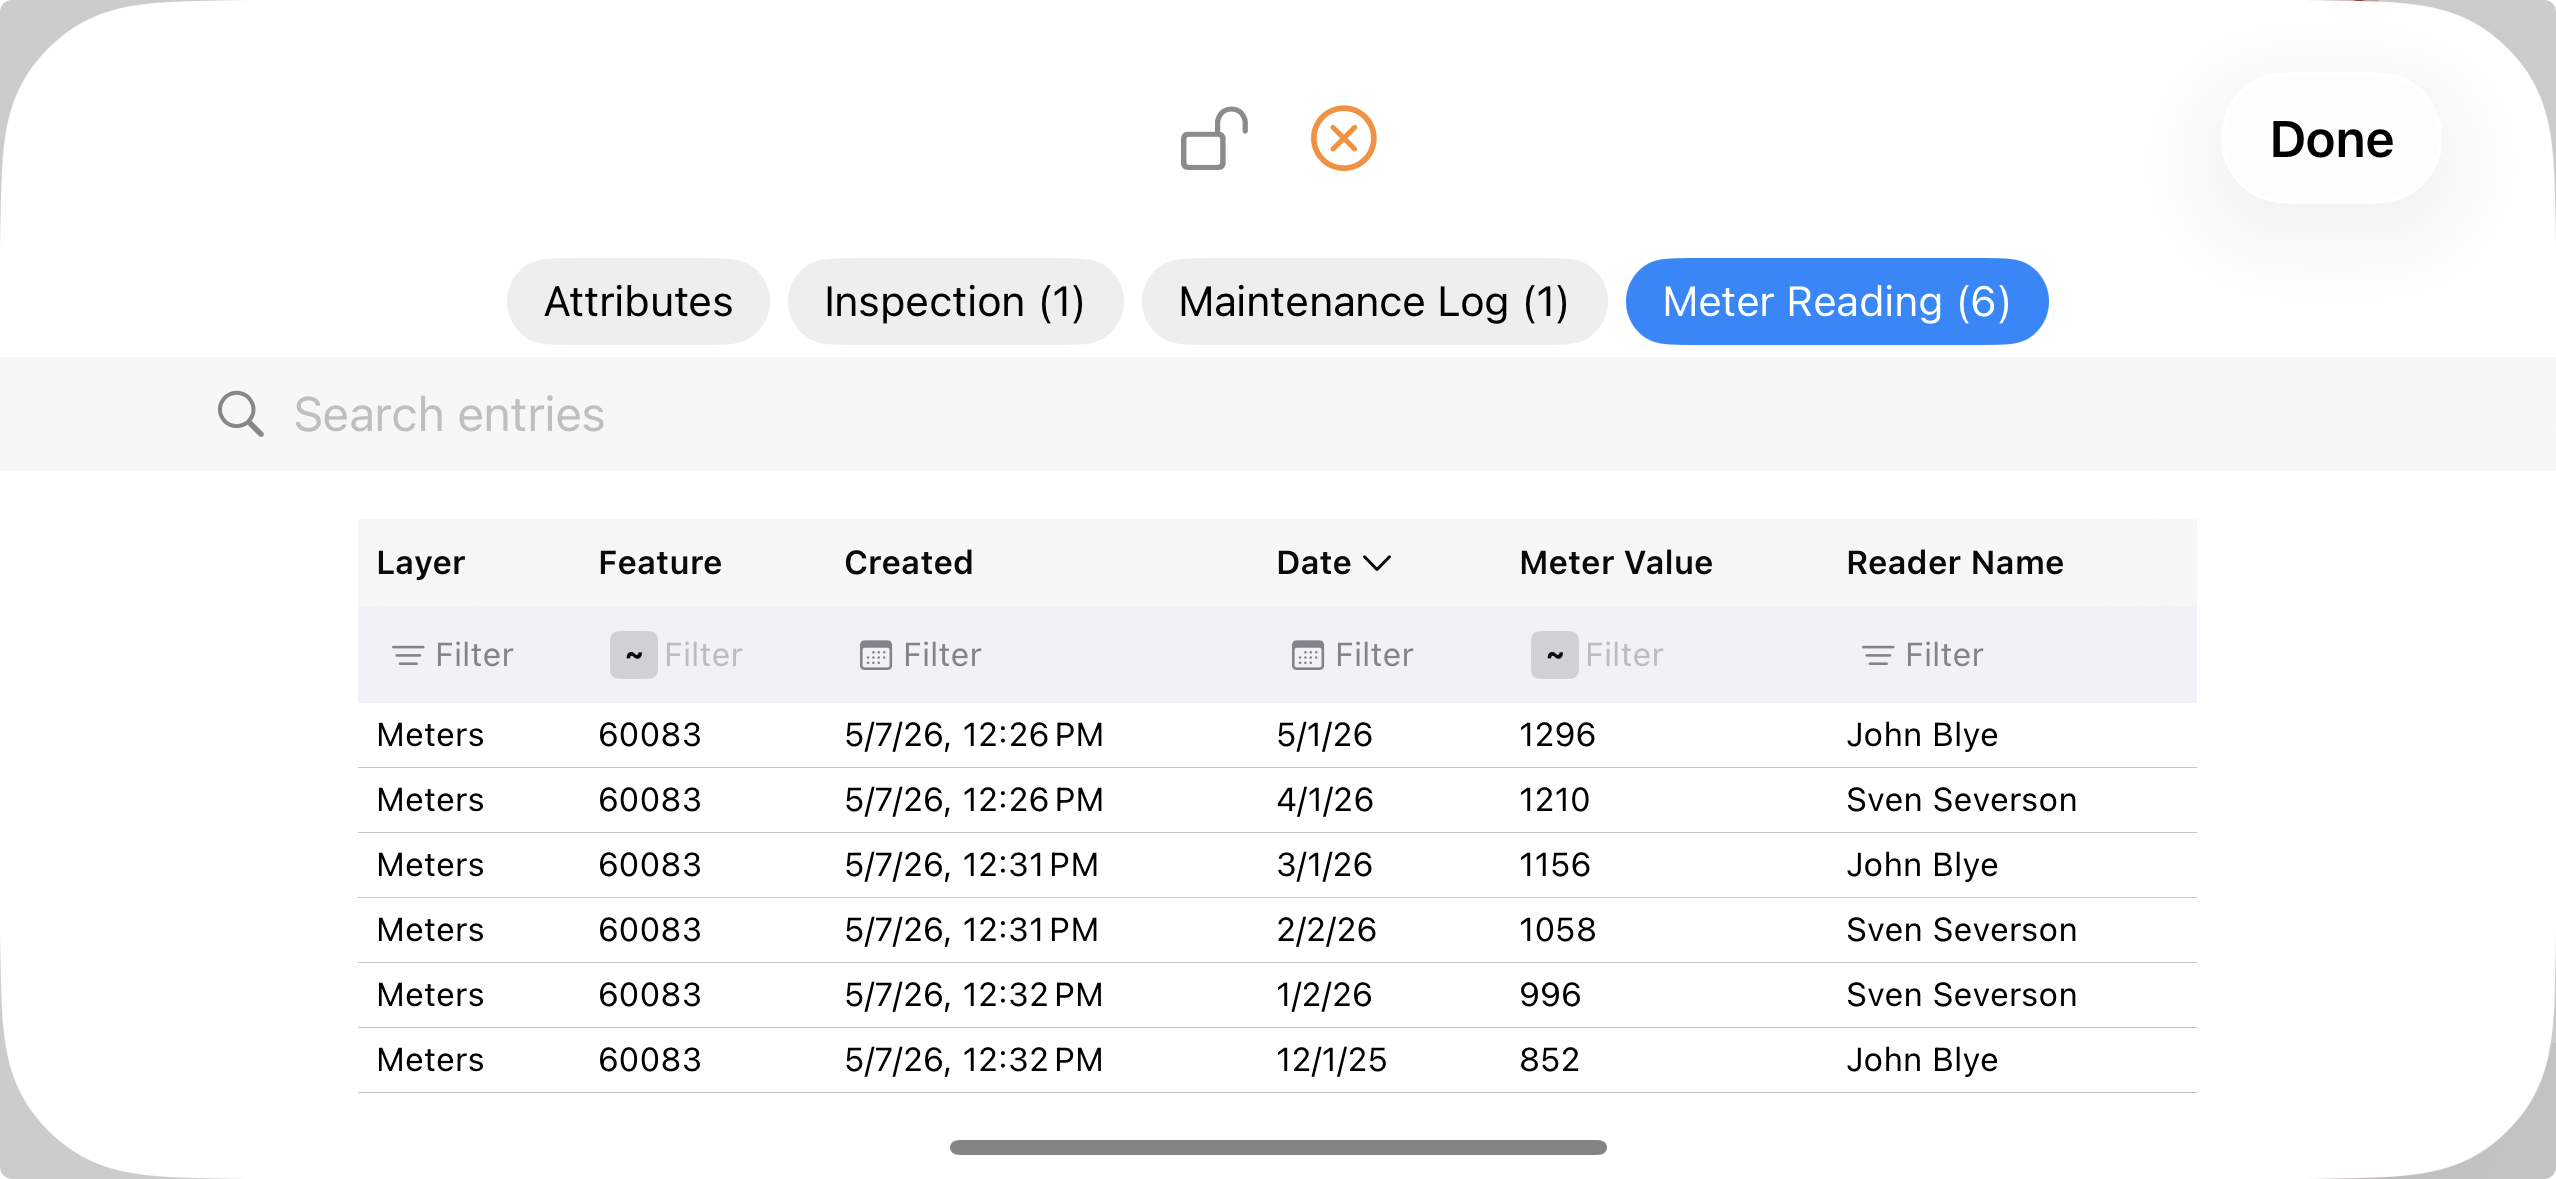
Task: Click date 5/1/26 cell
Action: coord(1324,735)
